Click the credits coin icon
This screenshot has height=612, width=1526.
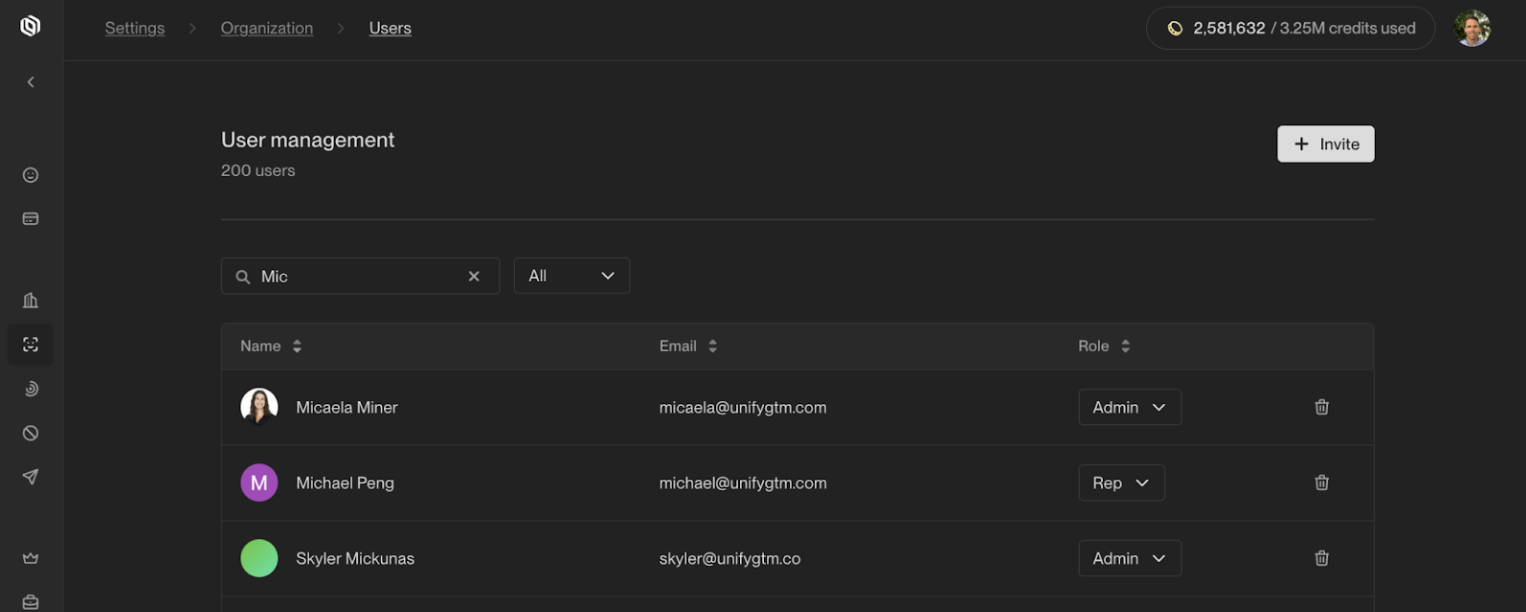[1175, 29]
